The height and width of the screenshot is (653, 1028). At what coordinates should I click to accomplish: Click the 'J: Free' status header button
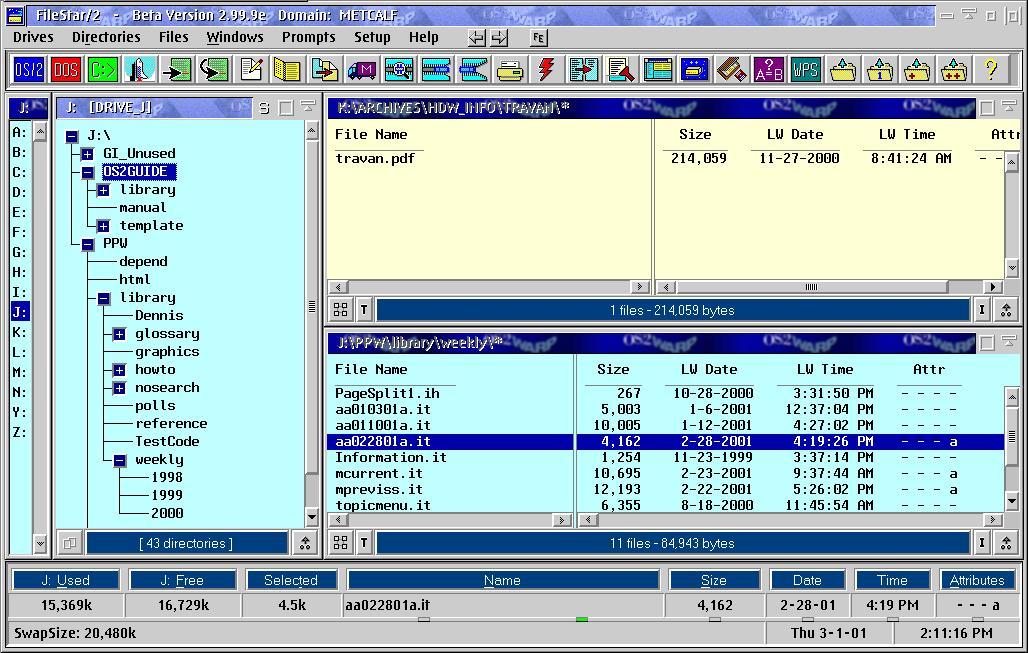182,580
